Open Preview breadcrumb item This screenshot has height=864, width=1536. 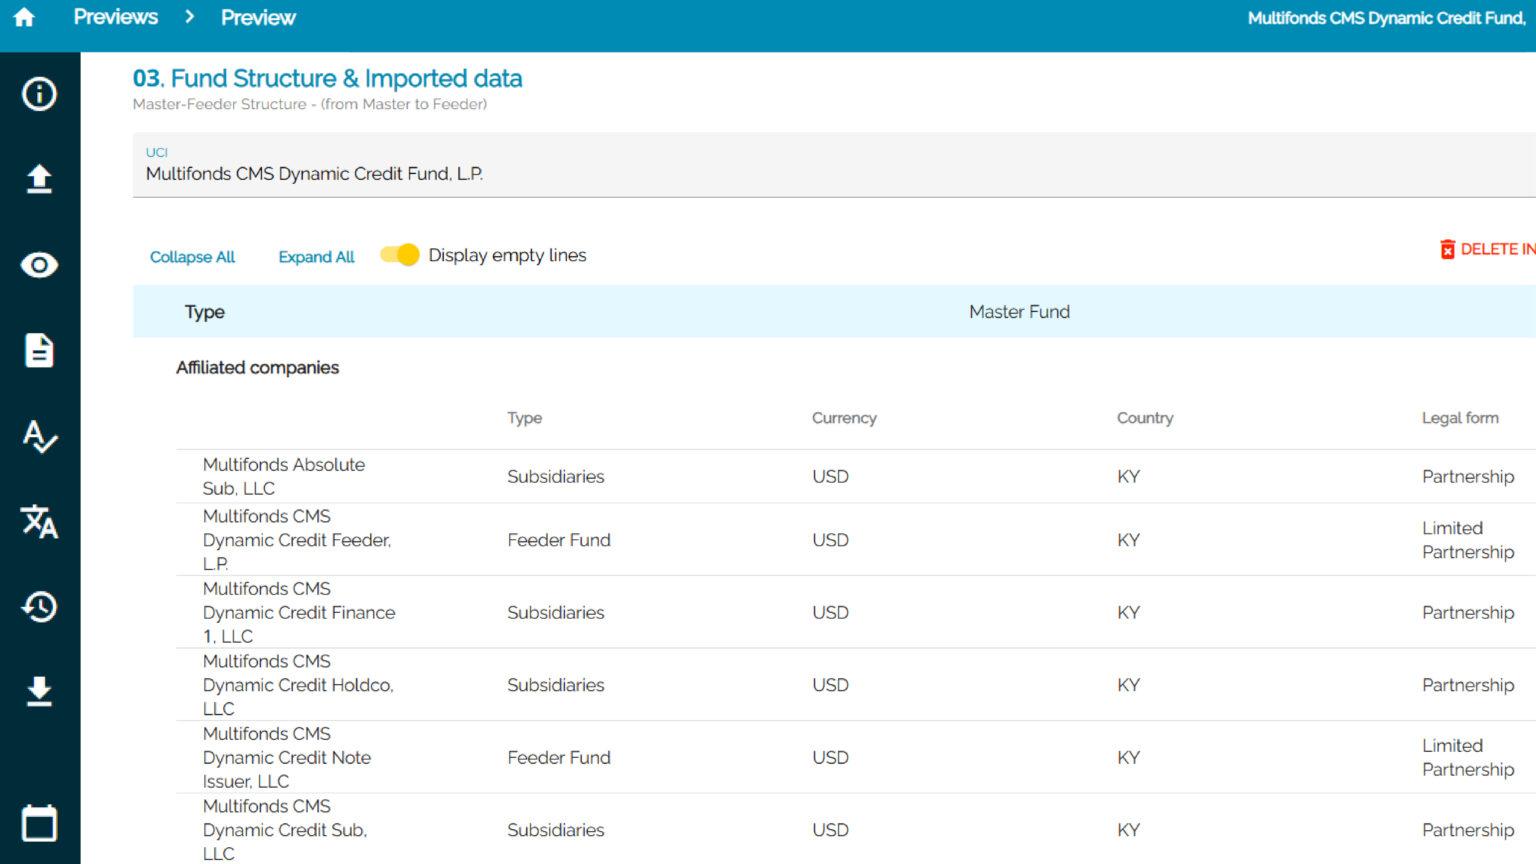pos(258,17)
